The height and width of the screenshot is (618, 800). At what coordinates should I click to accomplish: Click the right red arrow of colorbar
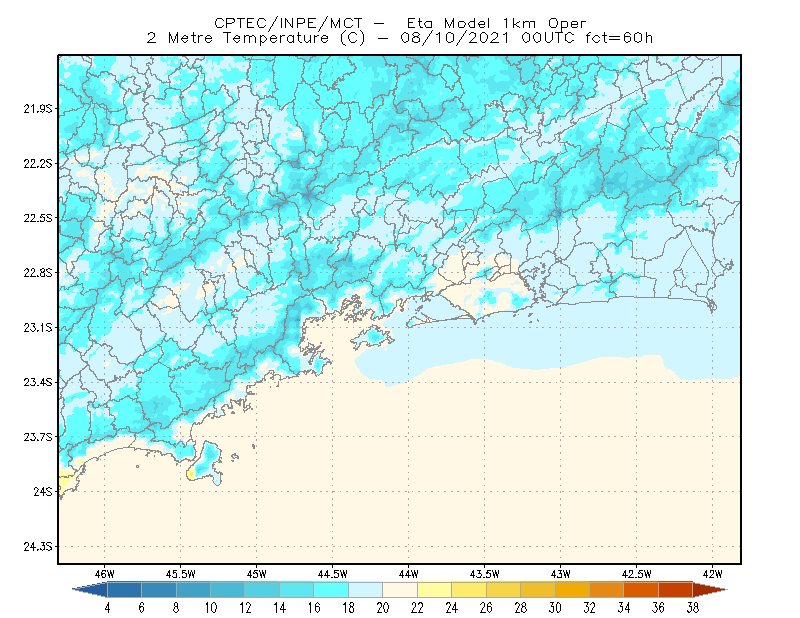point(710,589)
